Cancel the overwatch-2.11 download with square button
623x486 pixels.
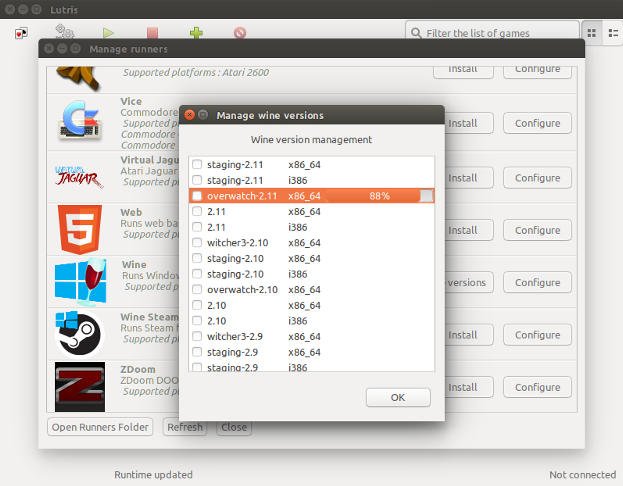click(x=426, y=196)
